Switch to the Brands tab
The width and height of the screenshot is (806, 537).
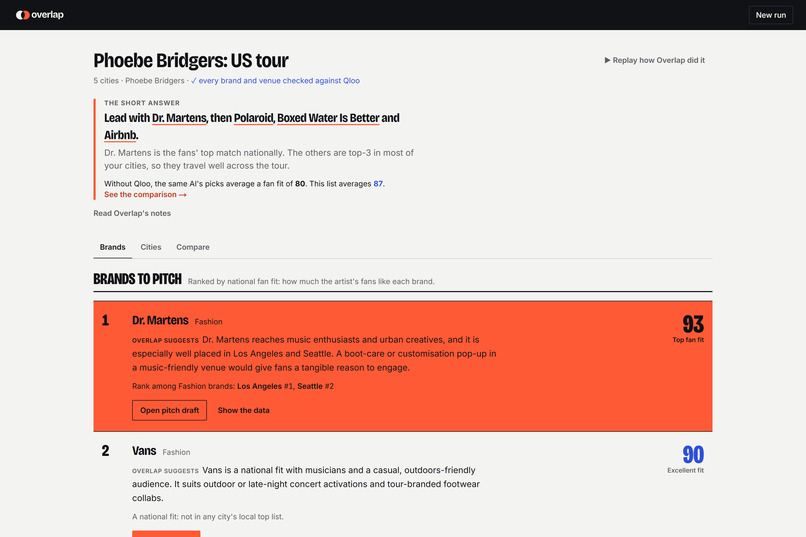pos(113,247)
